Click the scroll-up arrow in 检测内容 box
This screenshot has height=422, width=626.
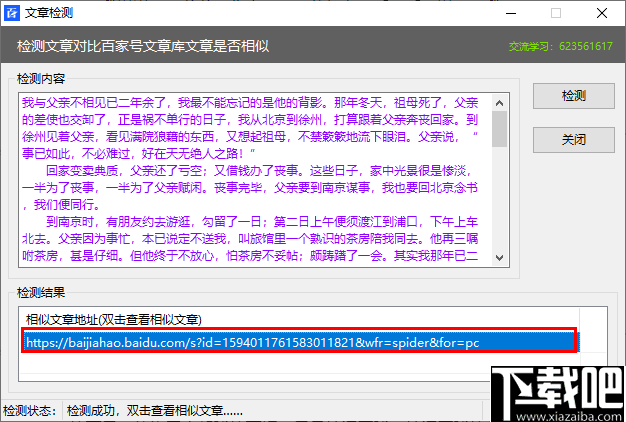[x=499, y=103]
